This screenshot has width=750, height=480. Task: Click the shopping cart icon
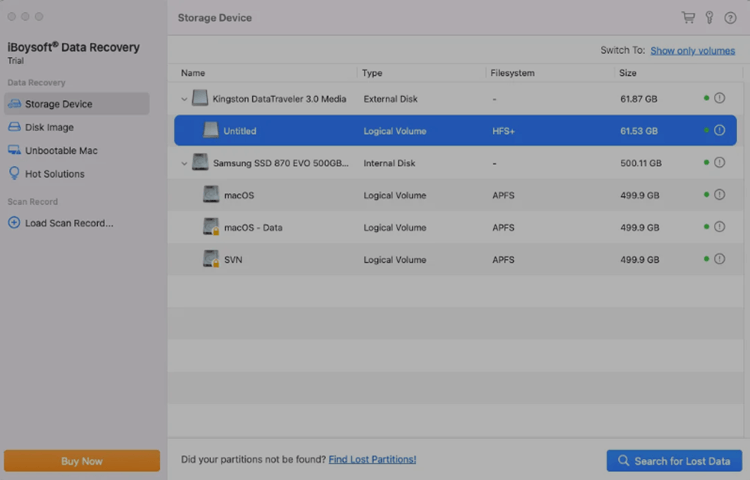pos(688,18)
